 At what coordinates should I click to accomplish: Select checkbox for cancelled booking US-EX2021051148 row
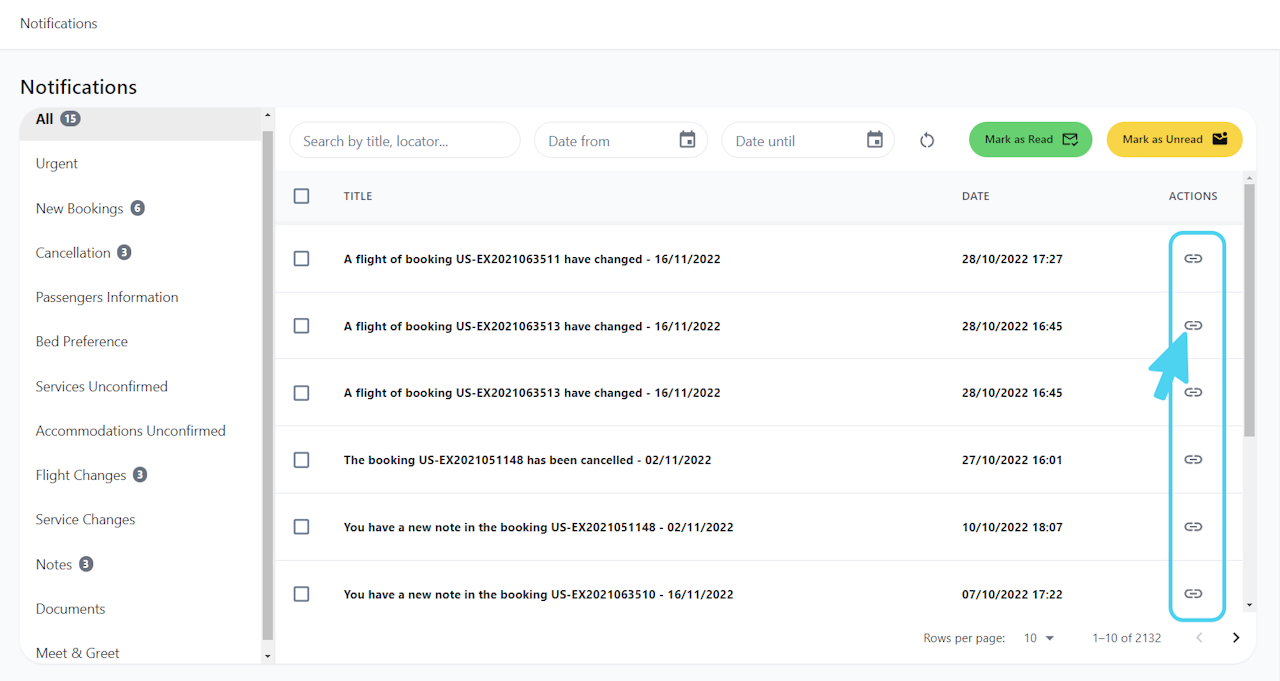(x=301, y=460)
